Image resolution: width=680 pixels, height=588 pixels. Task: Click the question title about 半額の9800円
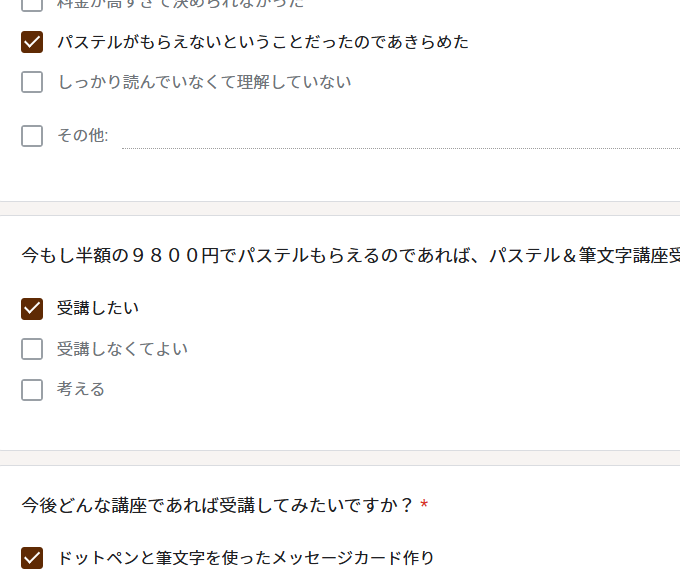click(x=351, y=255)
